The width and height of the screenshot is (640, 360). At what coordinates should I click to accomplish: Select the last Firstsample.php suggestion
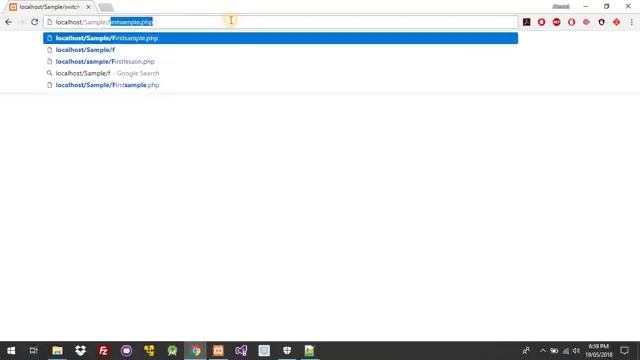[x=280, y=85]
